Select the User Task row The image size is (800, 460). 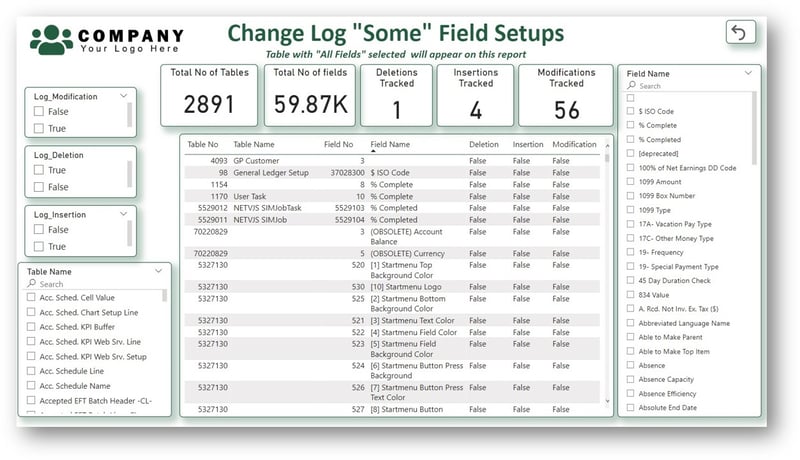click(392, 196)
